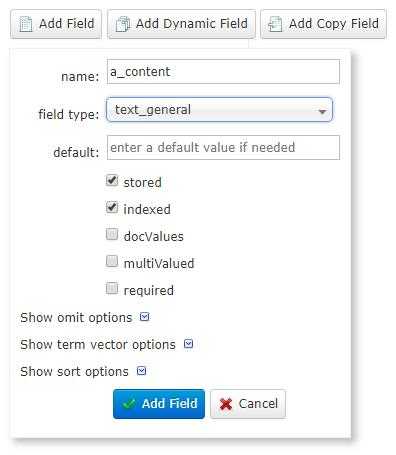Mark the field as required

tap(112, 288)
